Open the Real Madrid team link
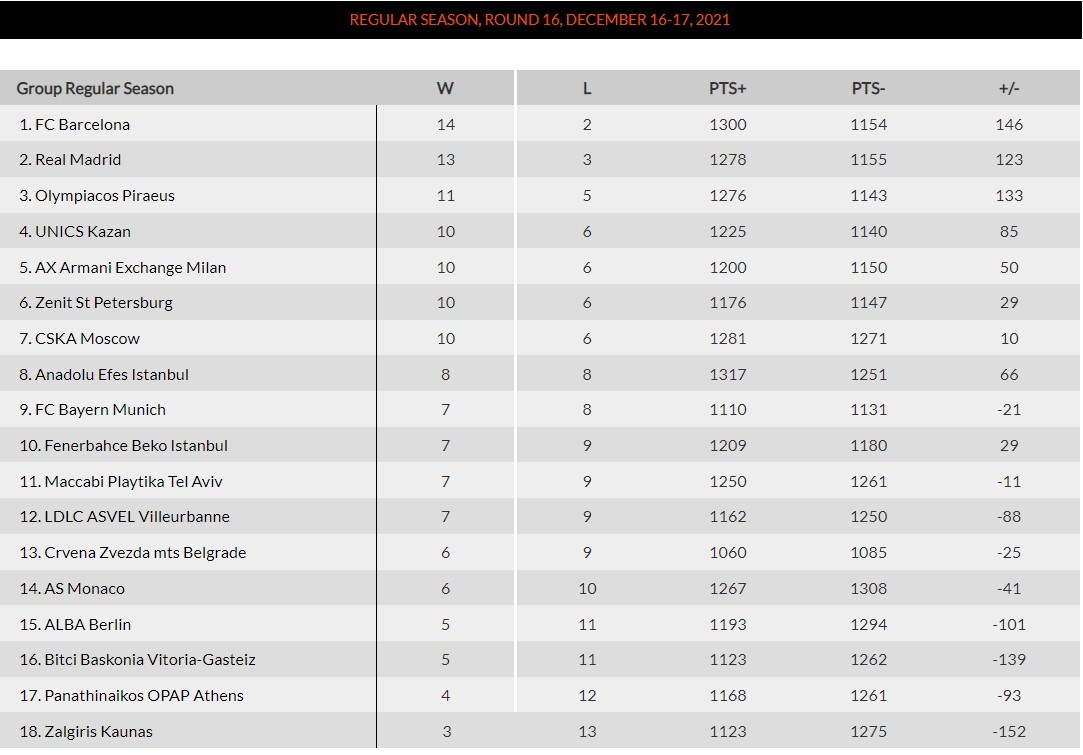Viewport: 1083px width, 755px height. click(78, 160)
